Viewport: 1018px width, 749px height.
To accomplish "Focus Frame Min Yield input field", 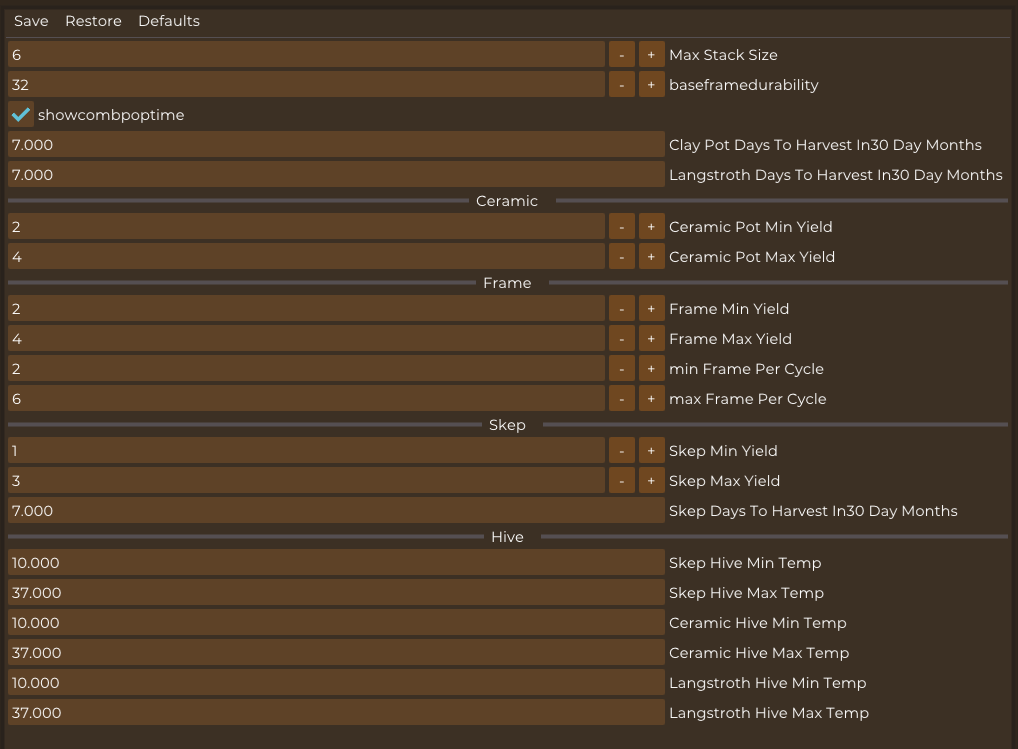I will pyautogui.click(x=306, y=309).
